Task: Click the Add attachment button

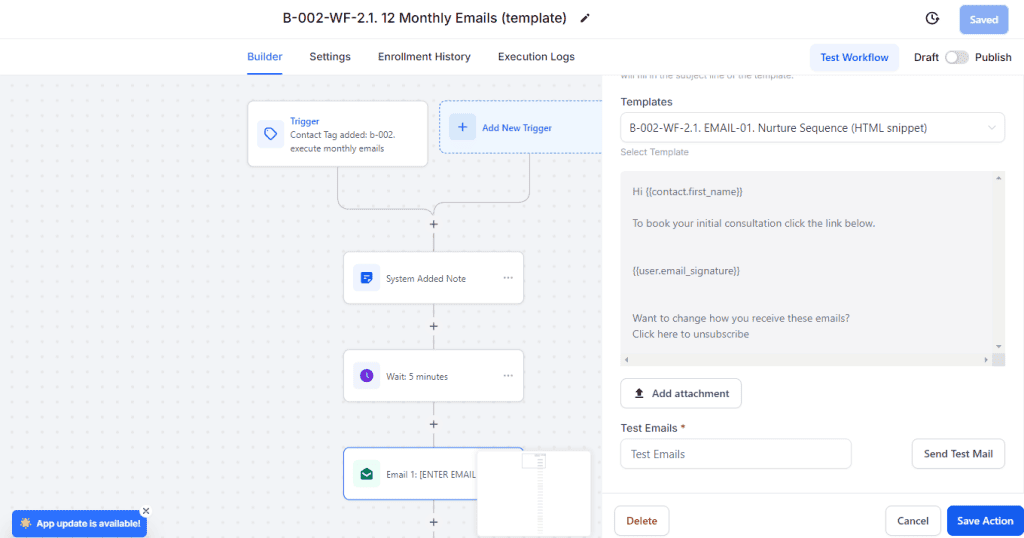Action: 680,393
